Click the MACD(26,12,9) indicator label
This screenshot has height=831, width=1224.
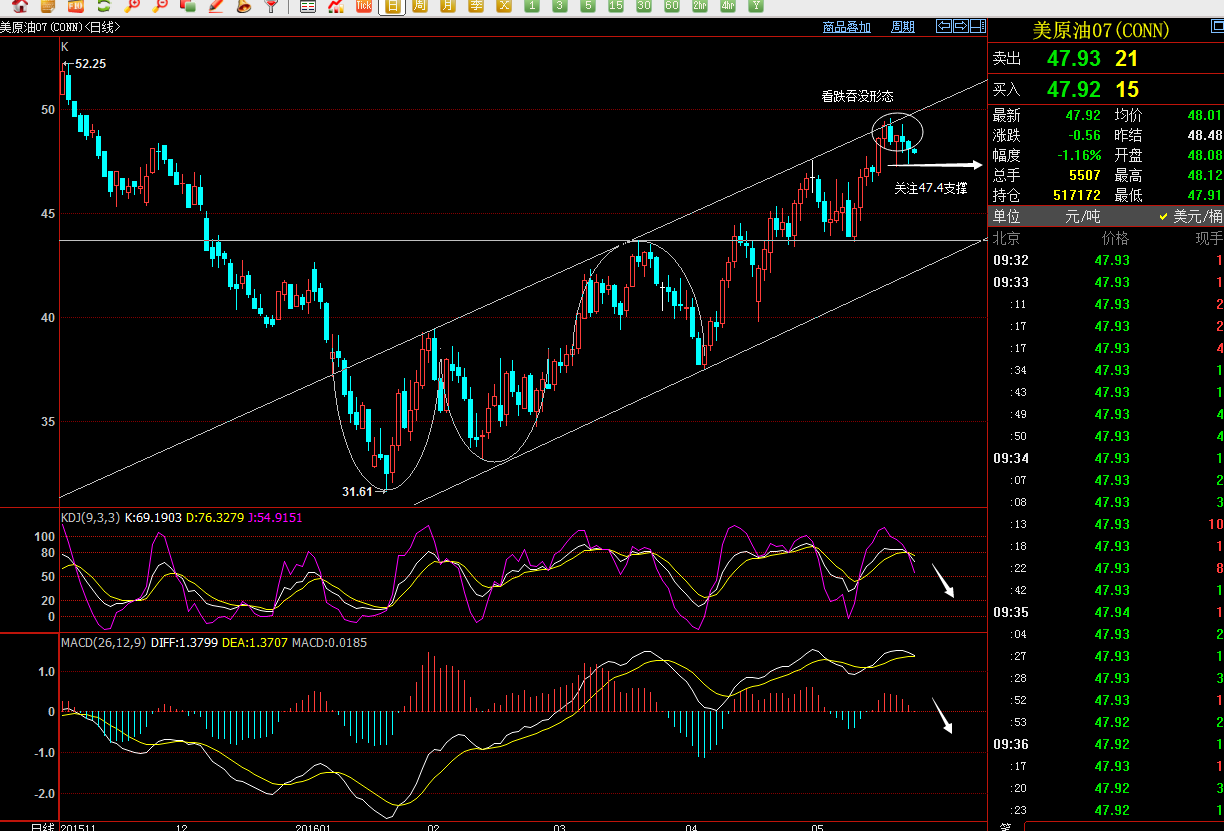[104, 642]
